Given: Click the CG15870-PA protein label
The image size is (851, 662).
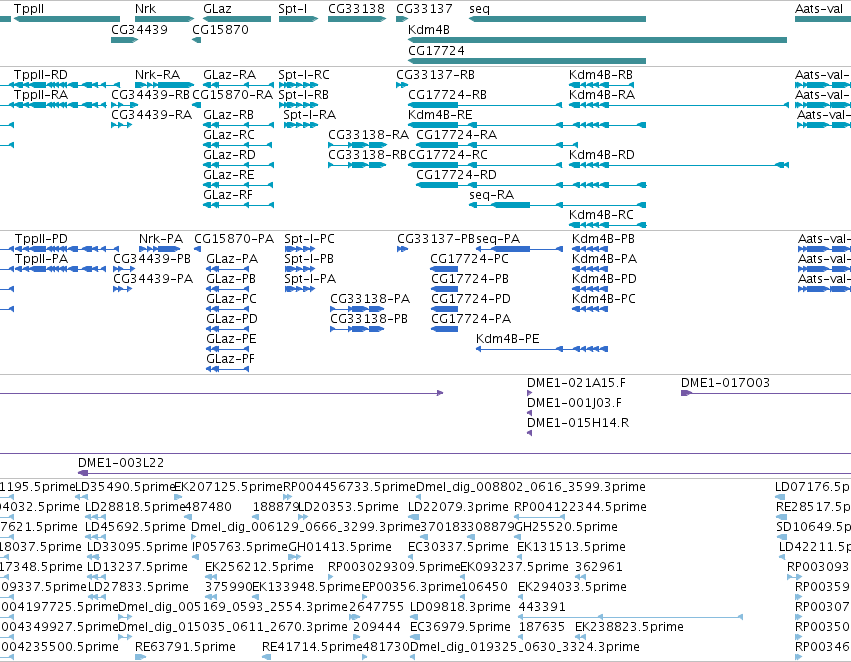Looking at the screenshot, I should [x=234, y=239].
